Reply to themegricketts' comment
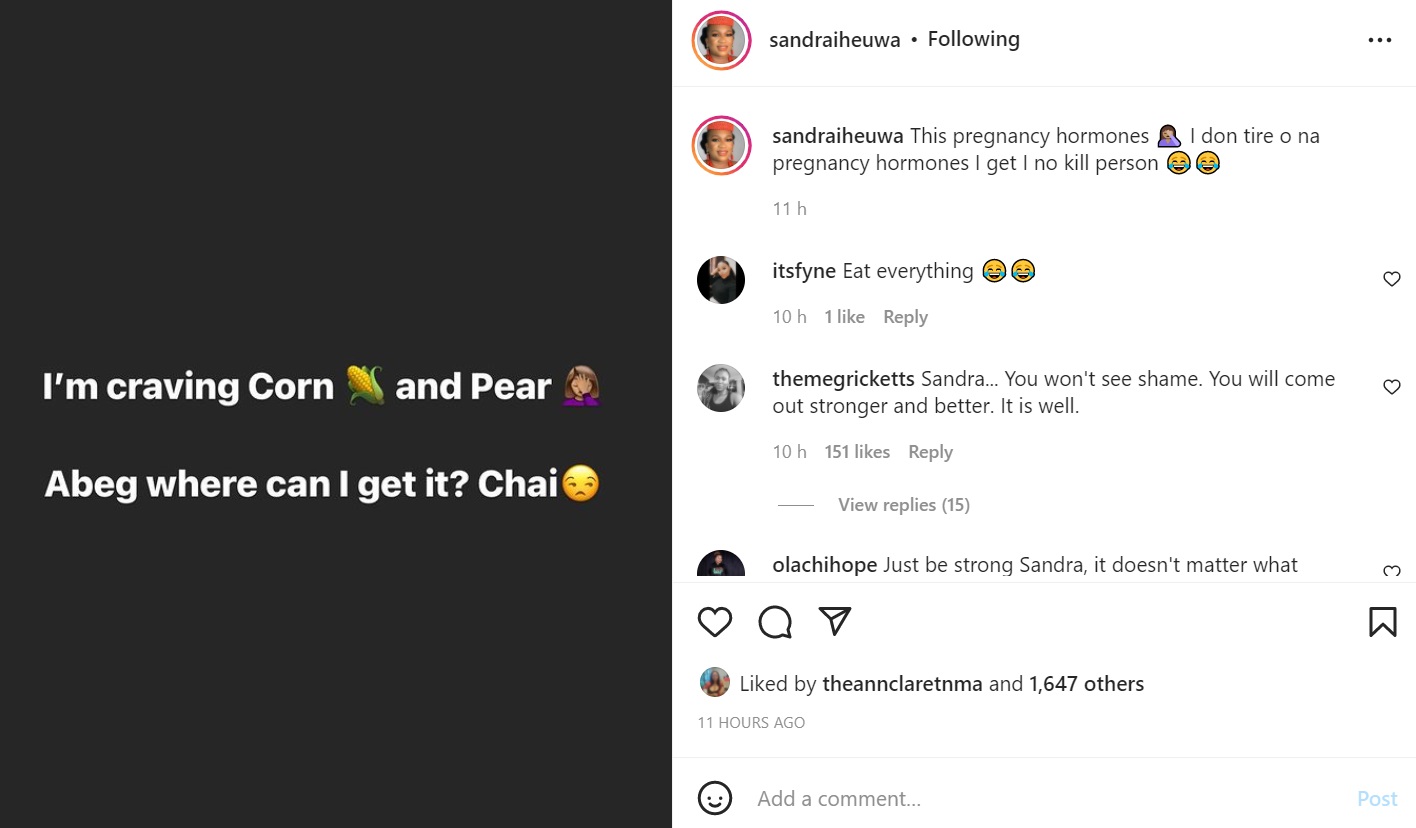 [x=930, y=452]
